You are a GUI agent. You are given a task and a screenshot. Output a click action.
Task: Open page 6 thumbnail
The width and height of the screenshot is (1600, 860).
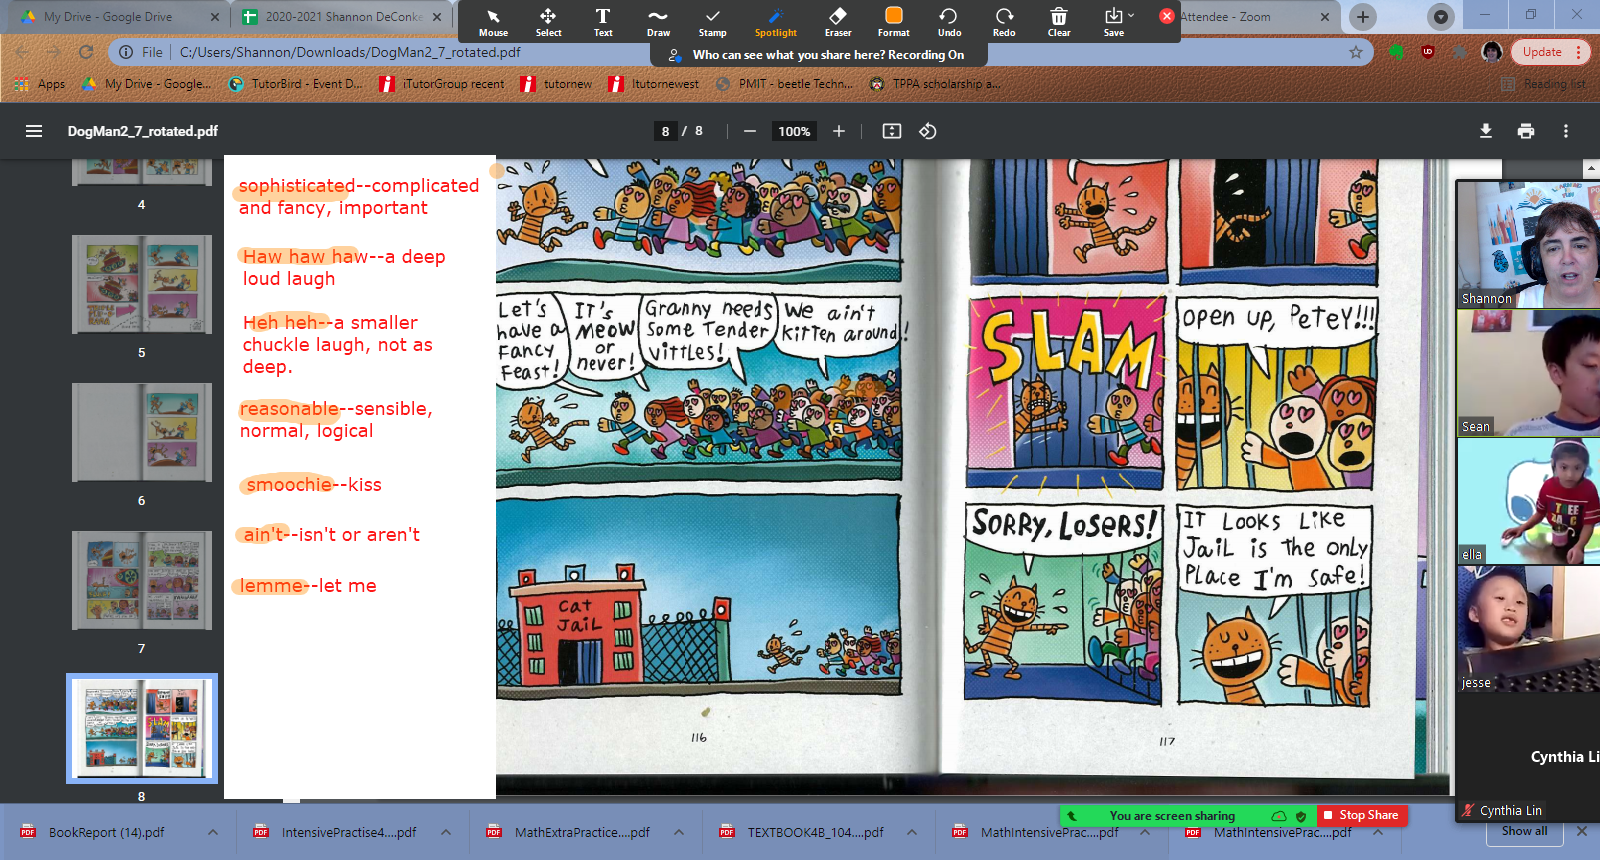[x=142, y=433]
